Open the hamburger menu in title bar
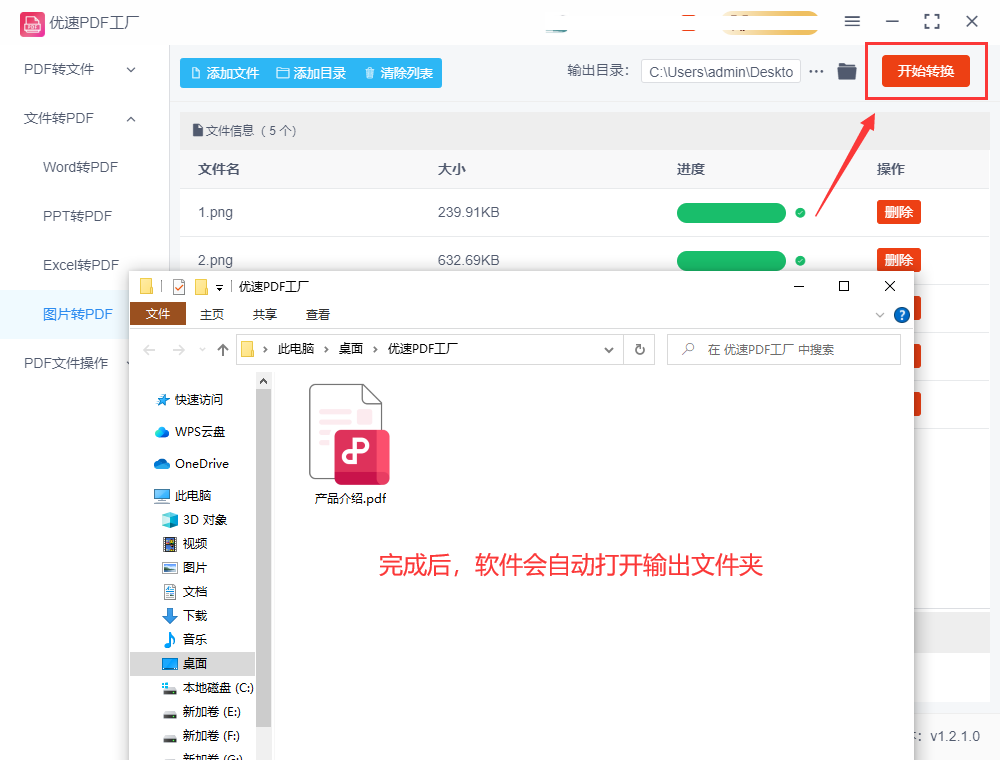Viewport: 1000px width, 760px height. click(852, 21)
